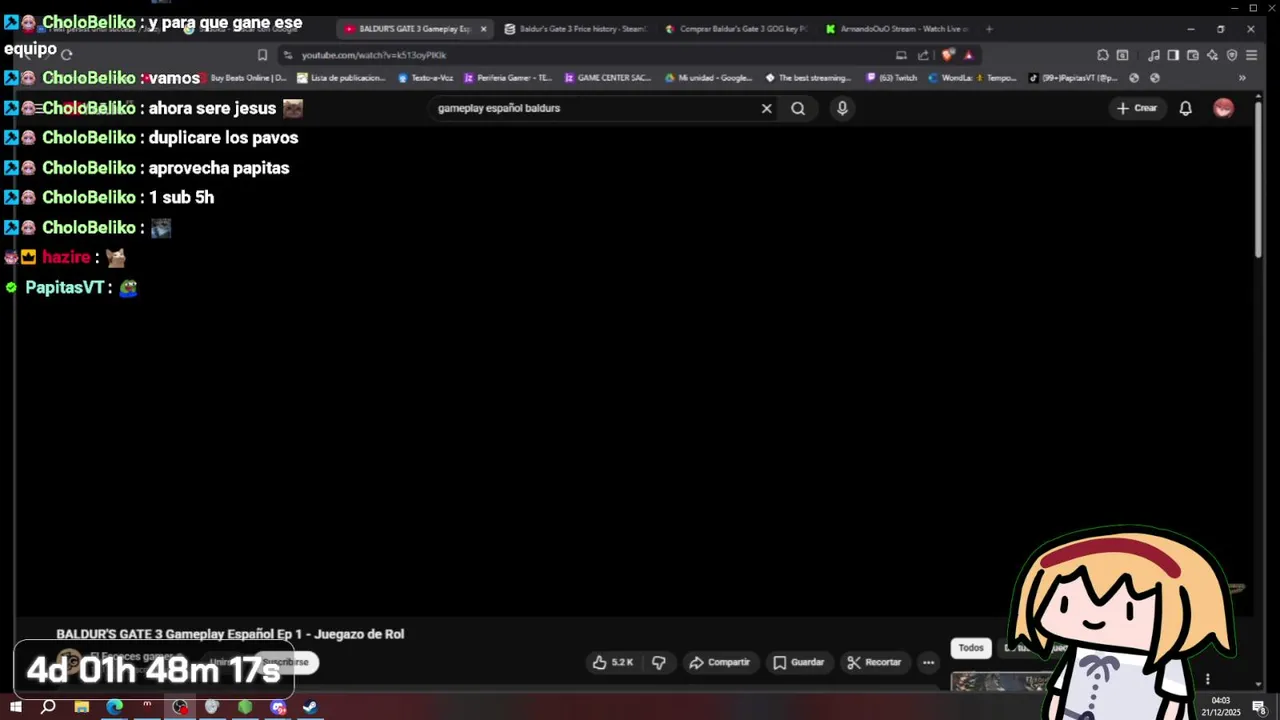Open the GAME CENTER SAC bookmark
1280x720 pixels.
[608, 77]
